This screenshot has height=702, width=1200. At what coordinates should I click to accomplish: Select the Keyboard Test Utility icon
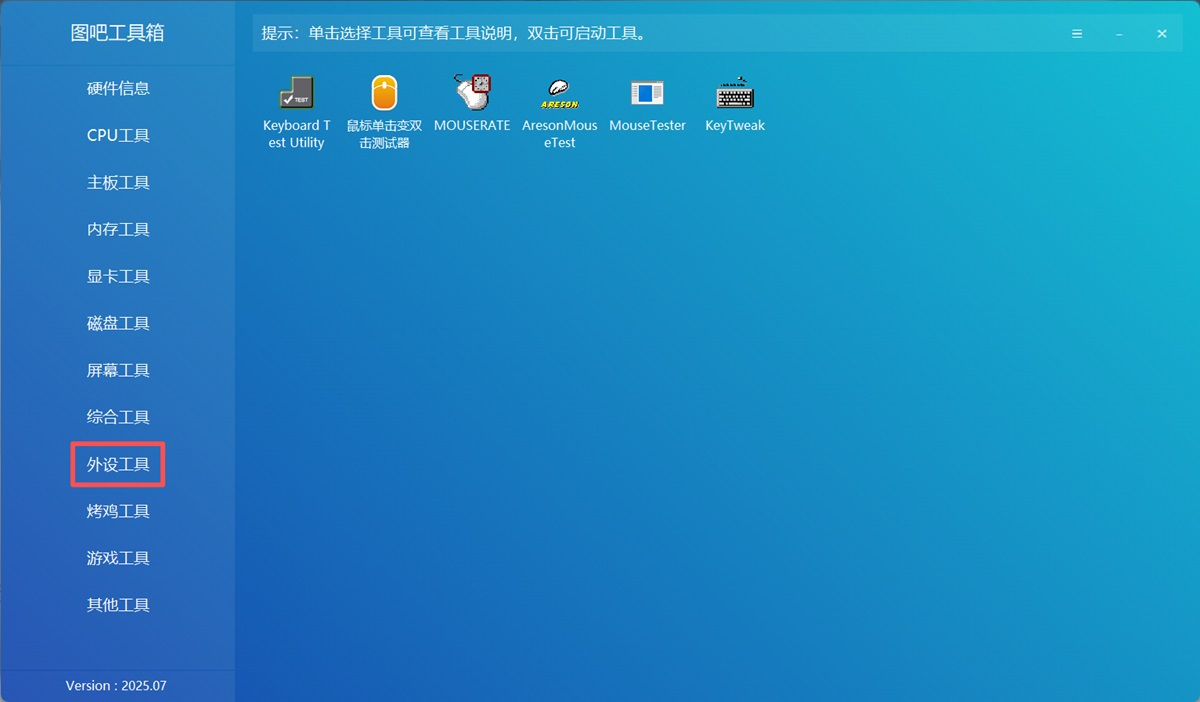click(296, 93)
